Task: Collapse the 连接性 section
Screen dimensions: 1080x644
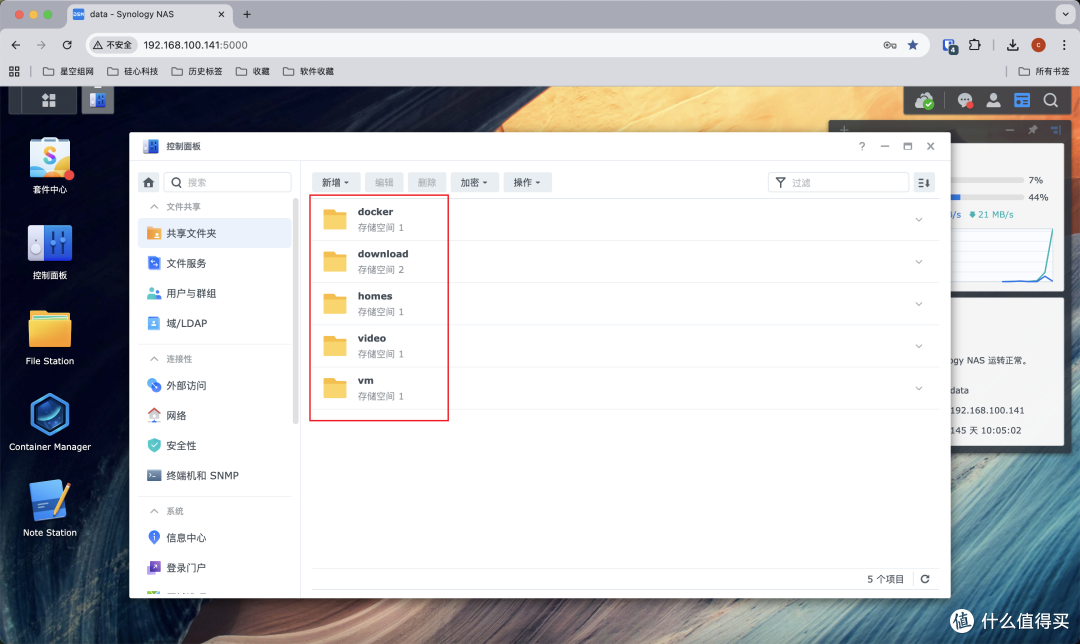Action: tap(154, 359)
